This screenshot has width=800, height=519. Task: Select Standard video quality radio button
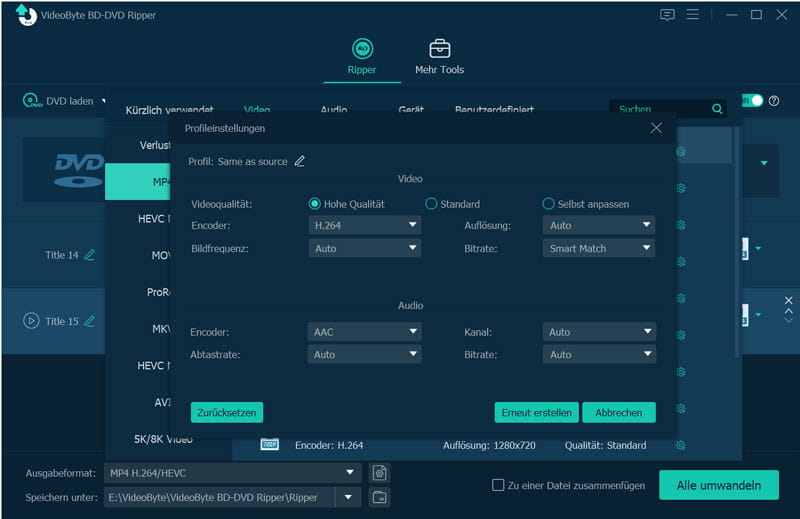pyautogui.click(x=431, y=204)
